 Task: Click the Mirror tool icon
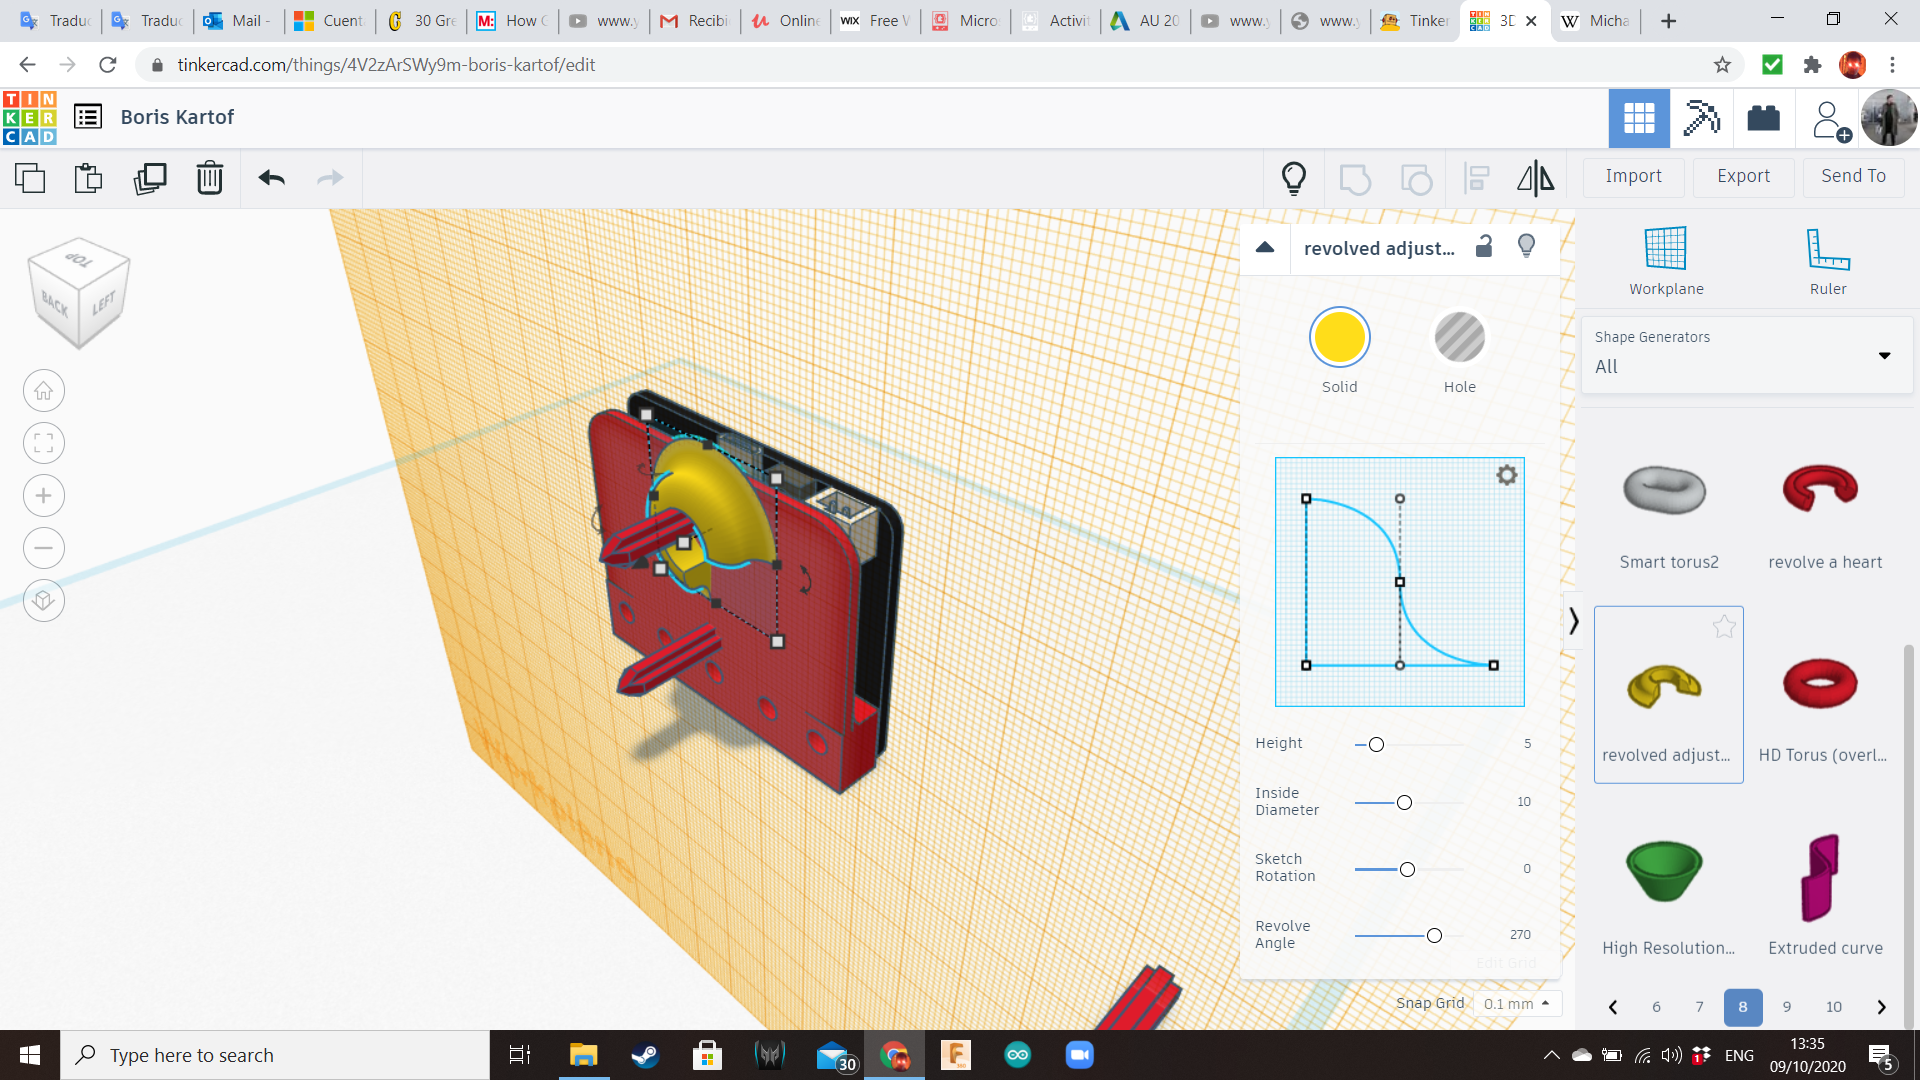tap(1535, 179)
